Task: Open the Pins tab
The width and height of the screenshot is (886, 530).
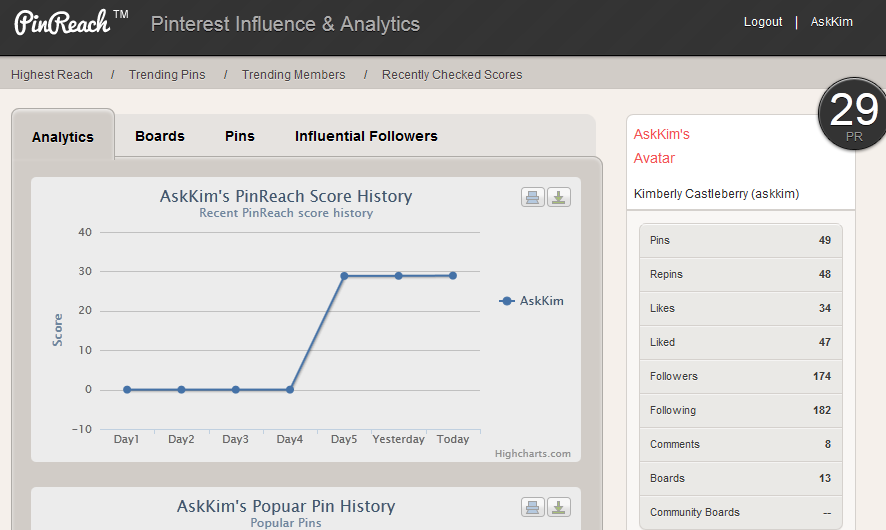Action: click(x=240, y=136)
